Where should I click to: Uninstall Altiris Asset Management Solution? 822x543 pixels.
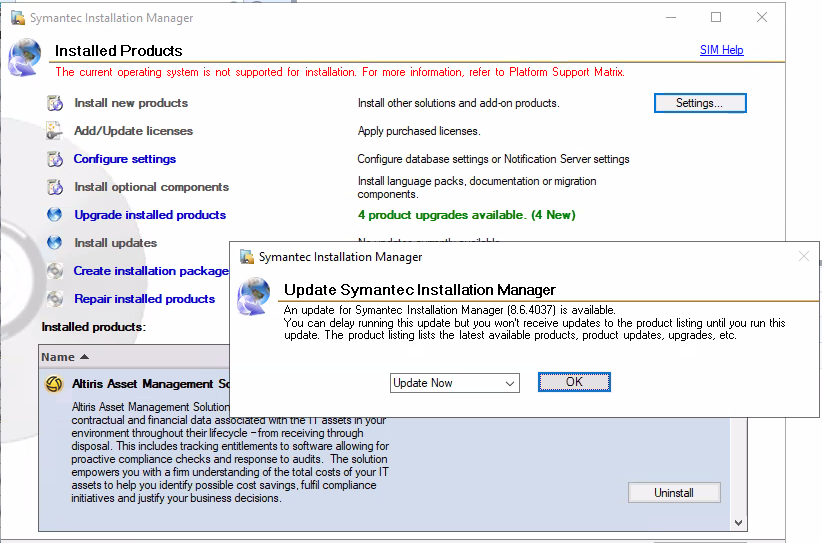[673, 492]
